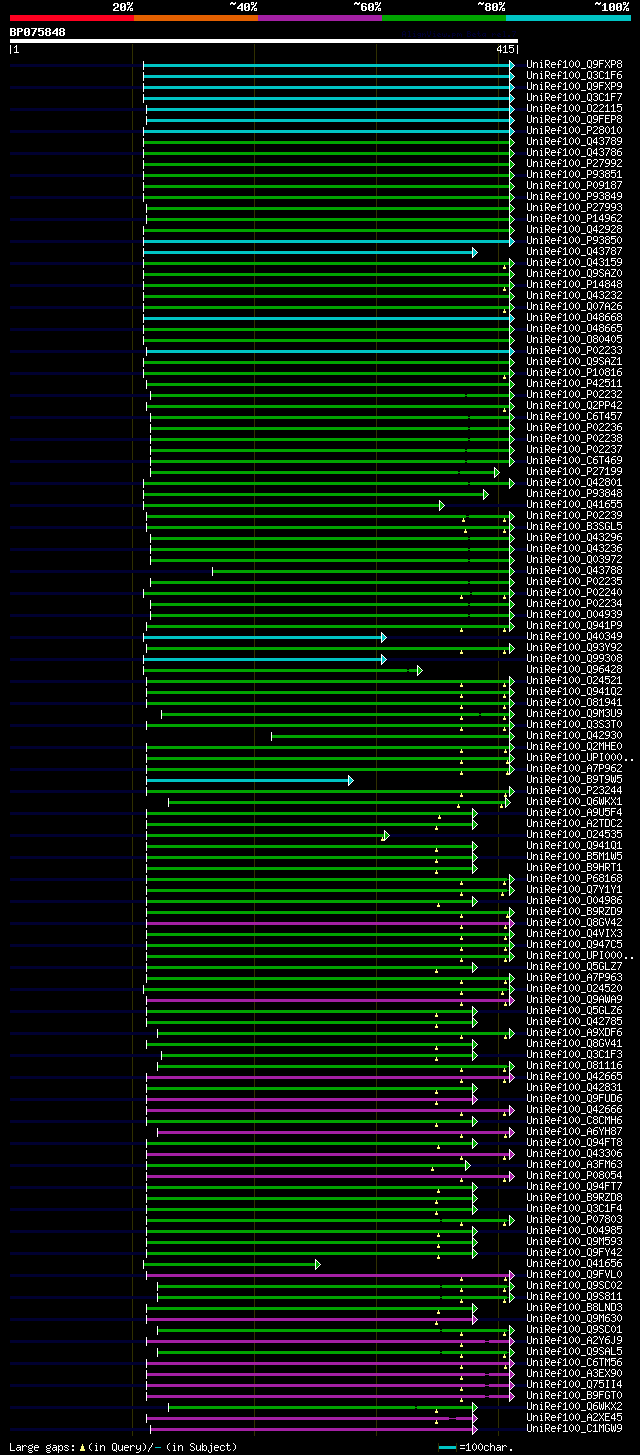This screenshot has width=640, height=1455.
Task: Click the cyan alignment bar of UniRef100_B9T9W5
Action: point(249,780)
